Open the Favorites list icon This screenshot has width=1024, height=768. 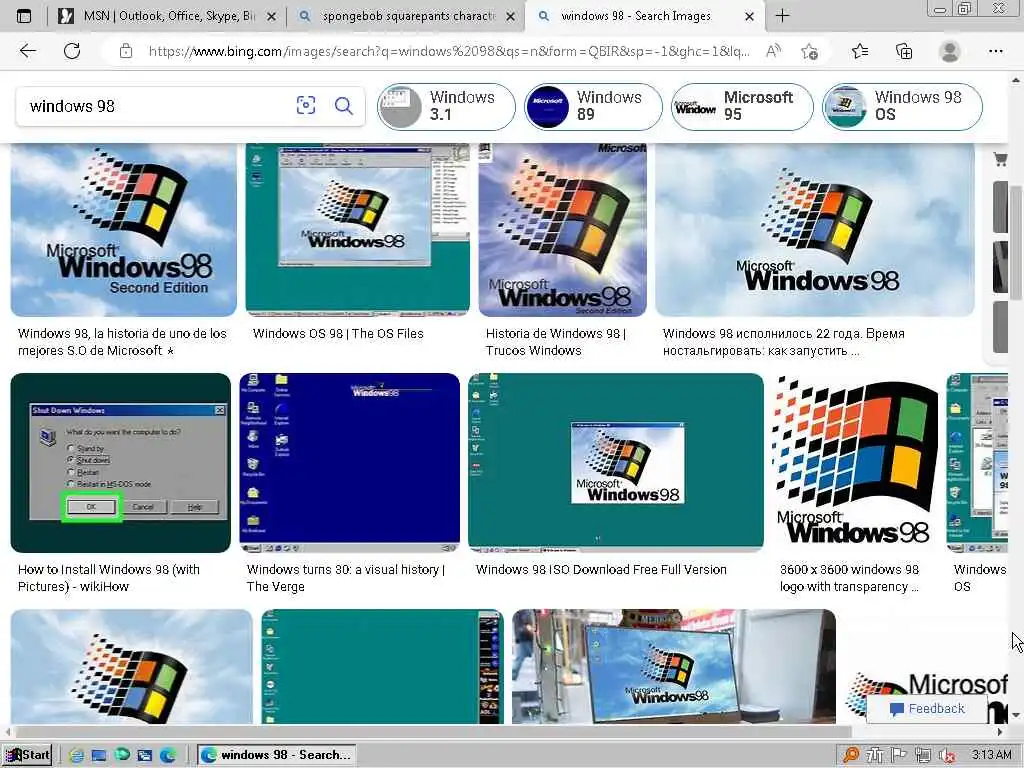860,51
